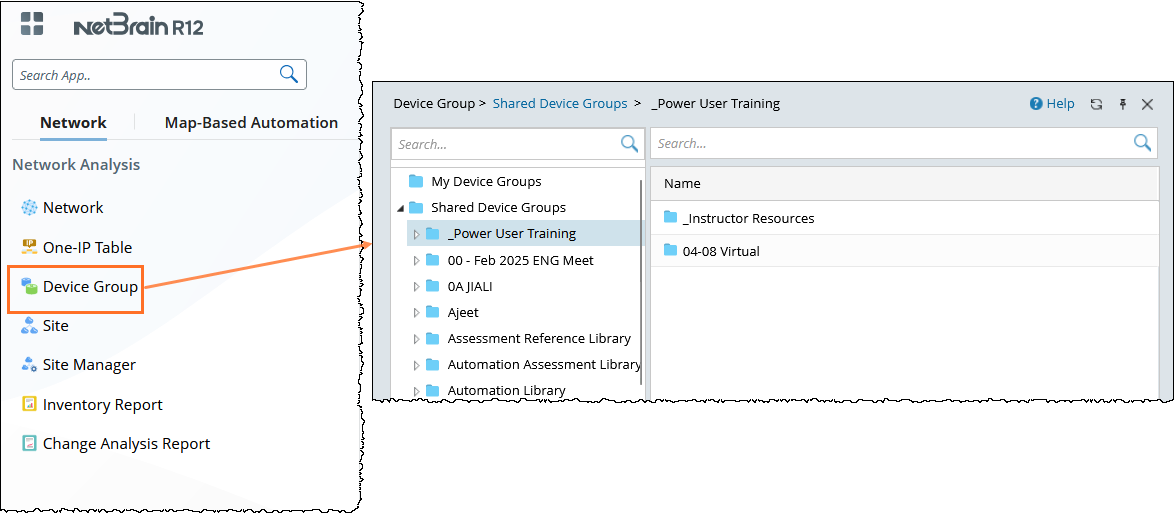1174x513 pixels.
Task: Click the blue Help question-mark icon
Action: (x=1036, y=104)
